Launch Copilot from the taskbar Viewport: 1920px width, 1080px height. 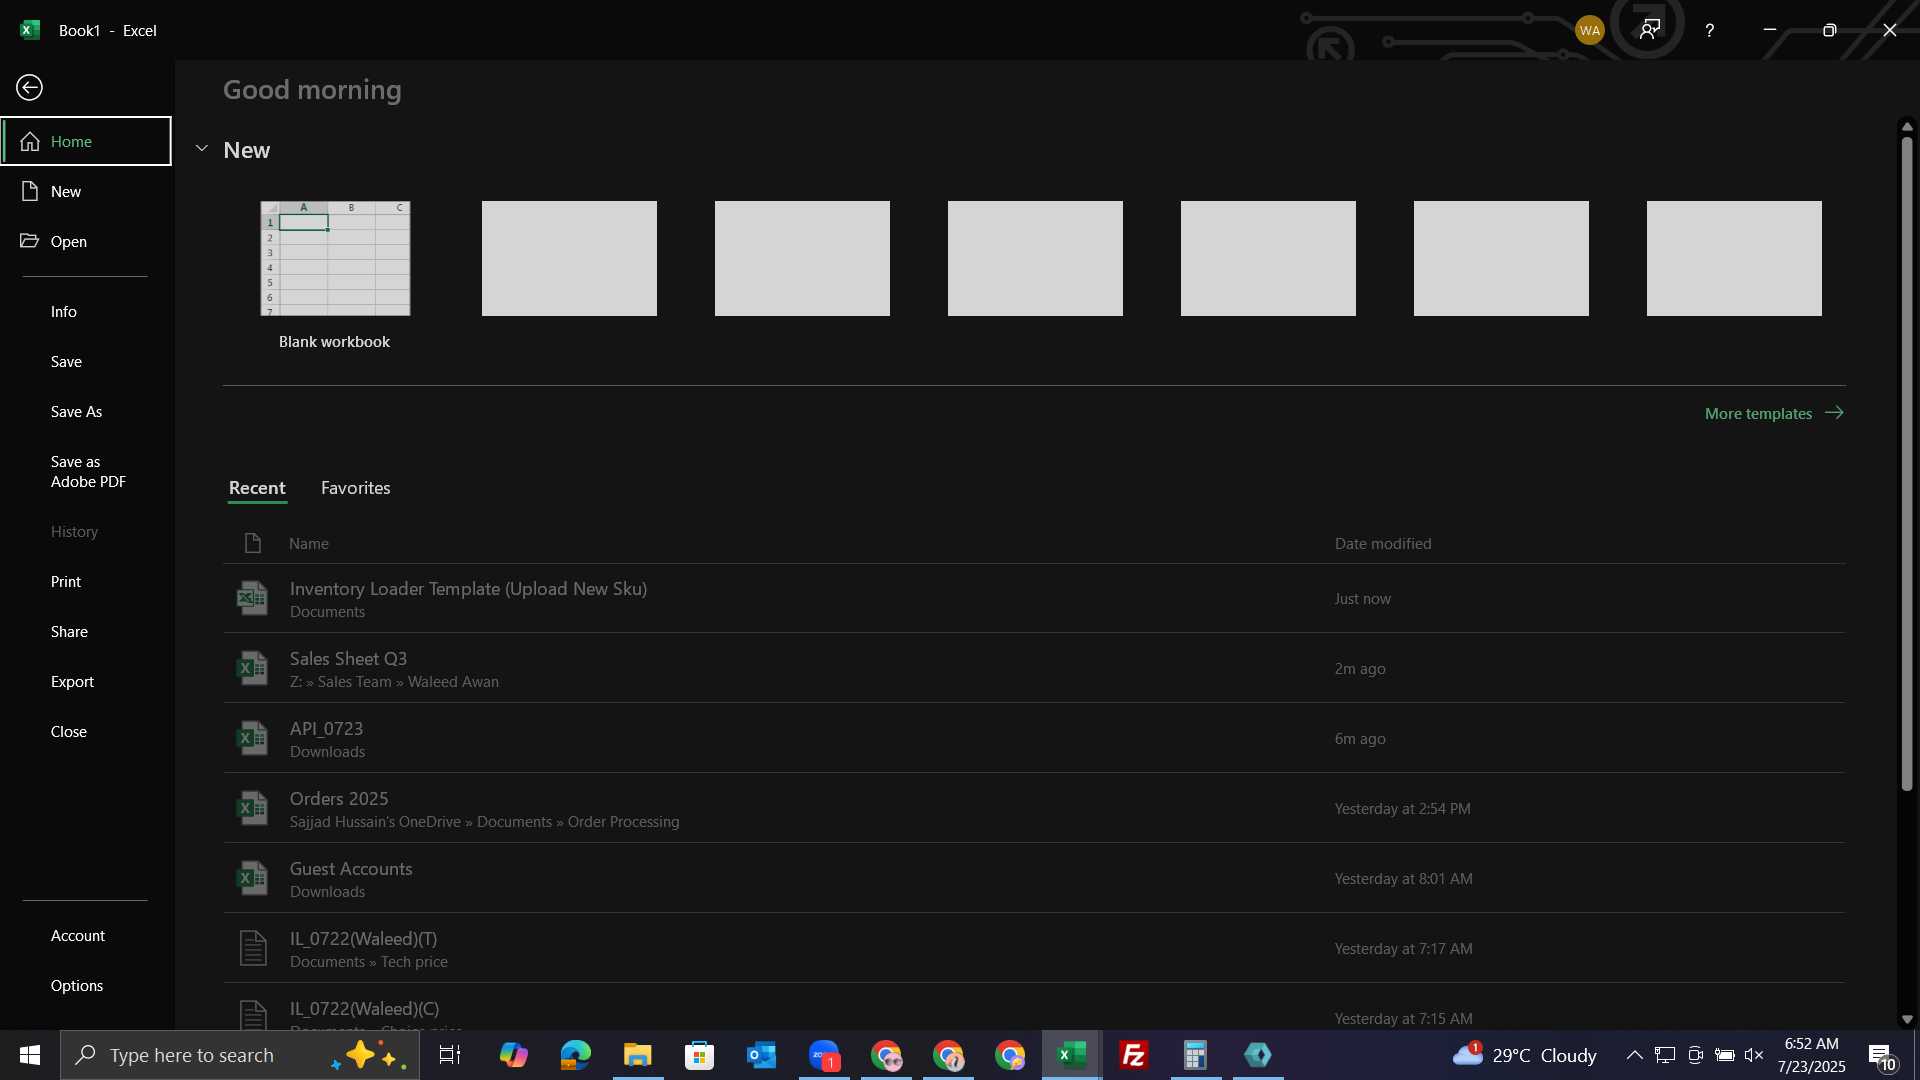point(513,1055)
